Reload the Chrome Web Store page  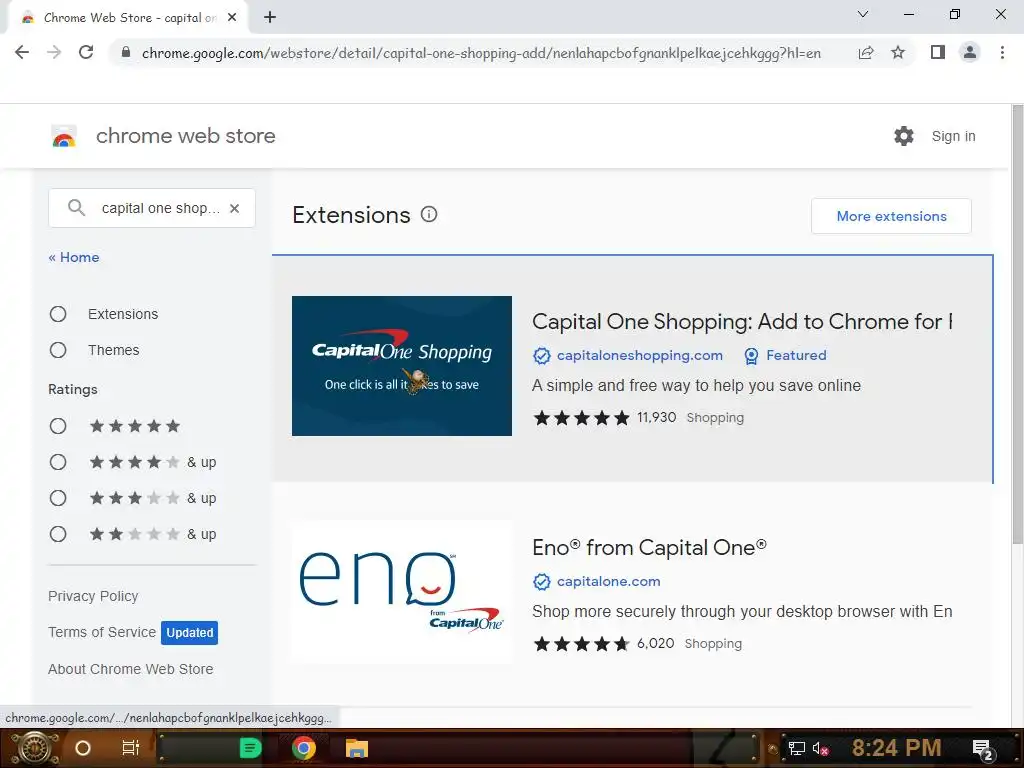(x=86, y=52)
